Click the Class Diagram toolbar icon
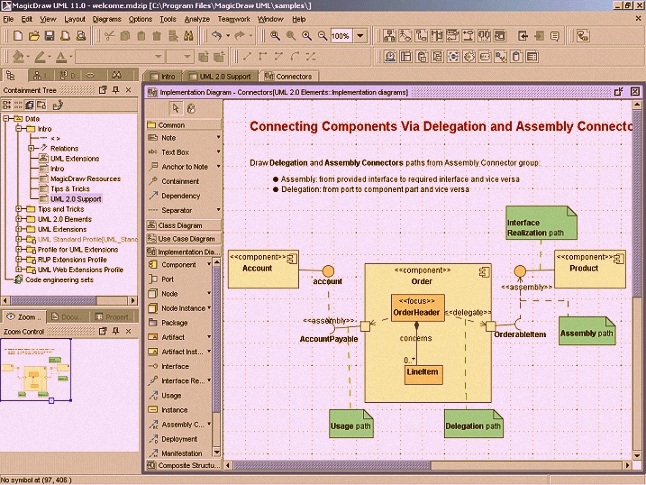 [x=389, y=36]
